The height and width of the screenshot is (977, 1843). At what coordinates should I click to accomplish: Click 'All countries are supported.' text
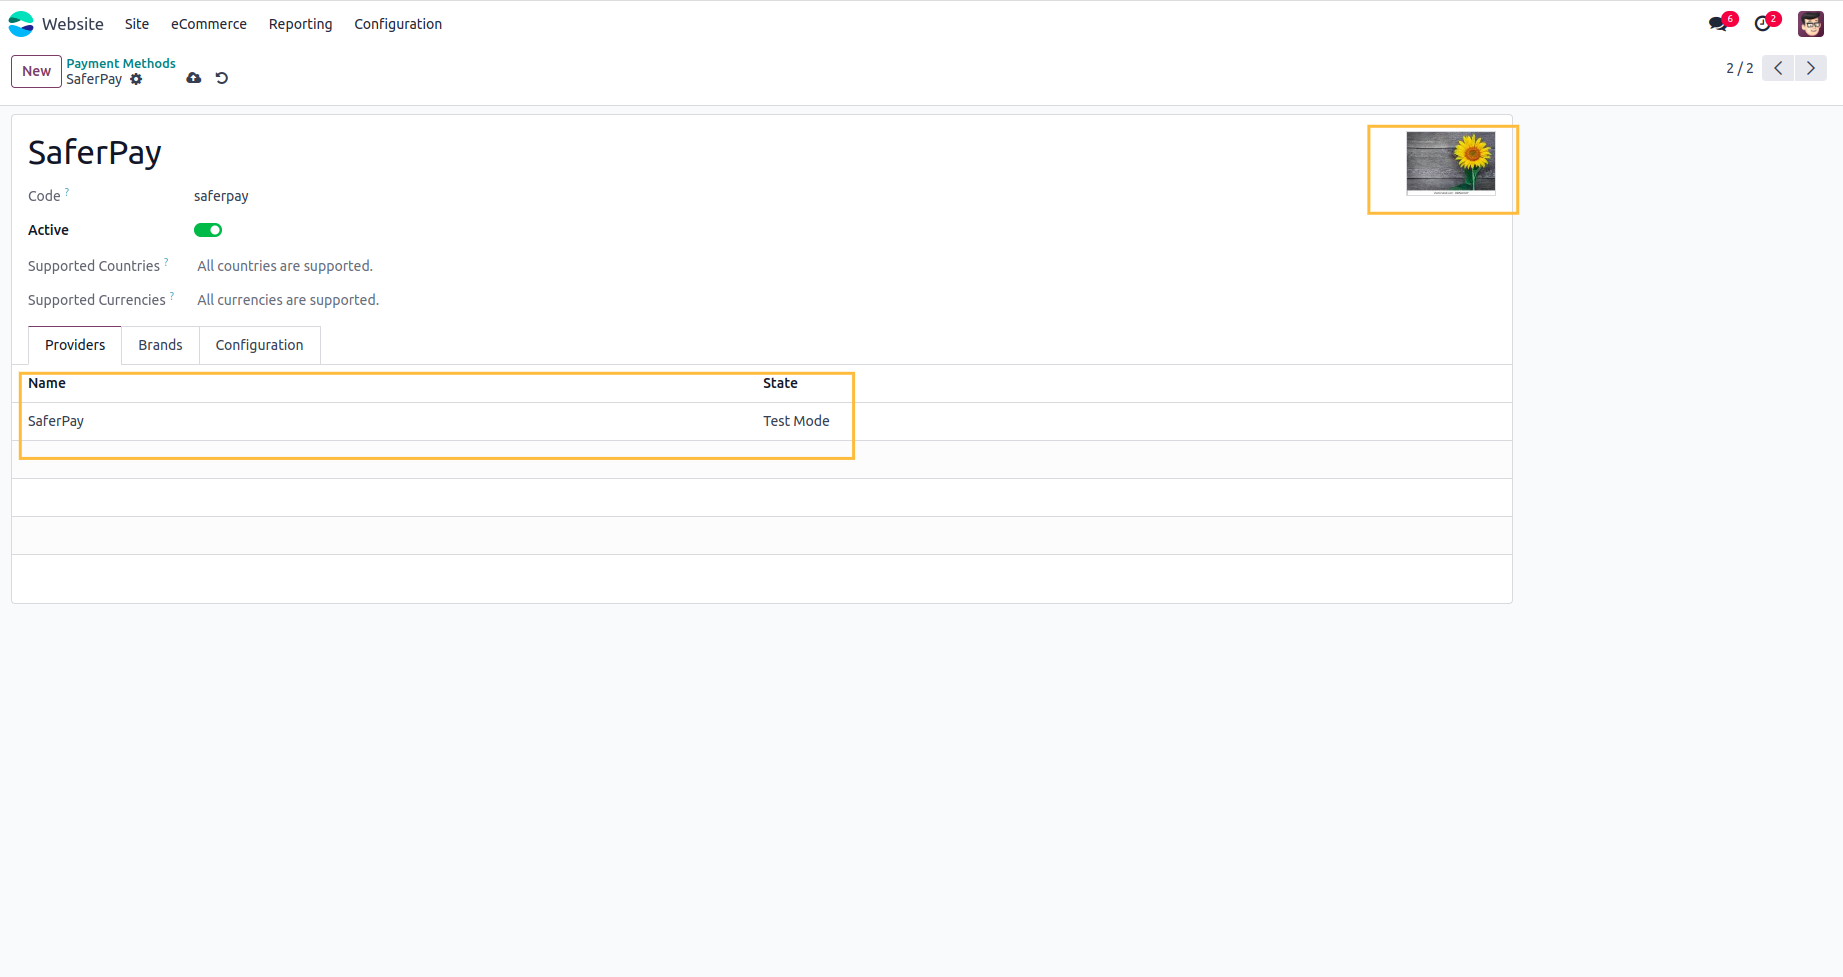pos(285,266)
